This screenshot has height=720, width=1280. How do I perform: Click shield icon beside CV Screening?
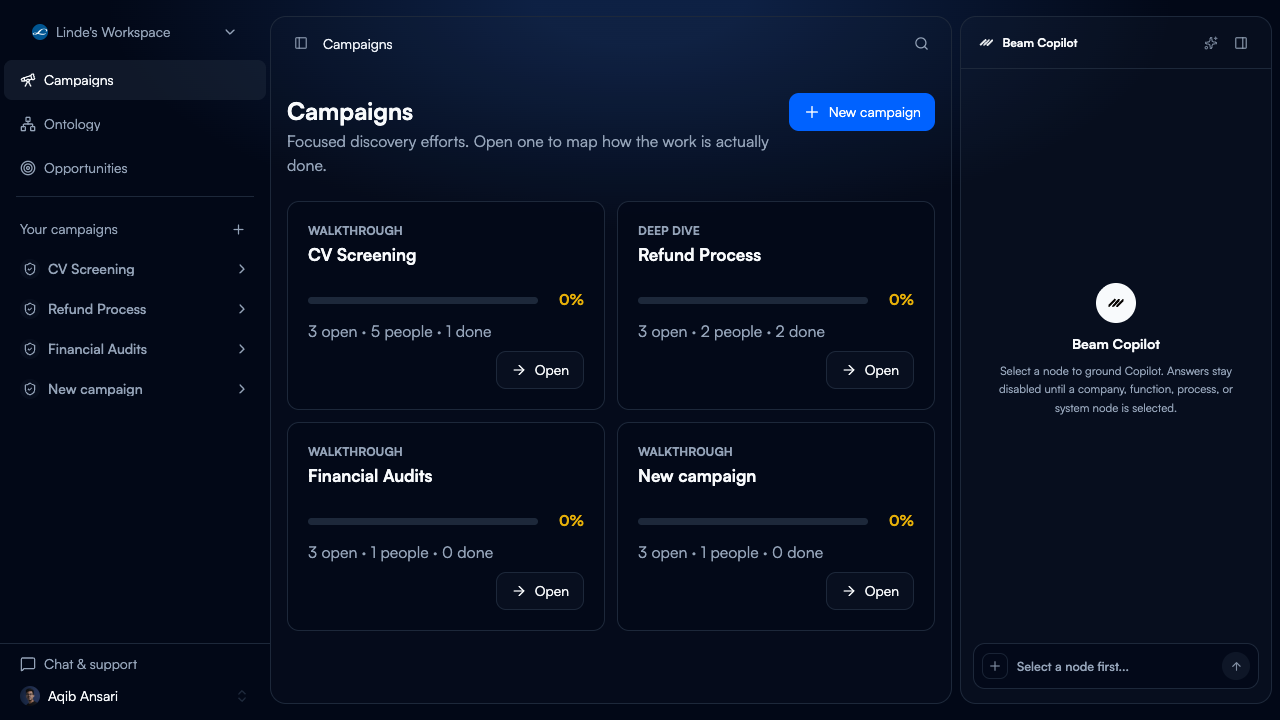(x=30, y=269)
